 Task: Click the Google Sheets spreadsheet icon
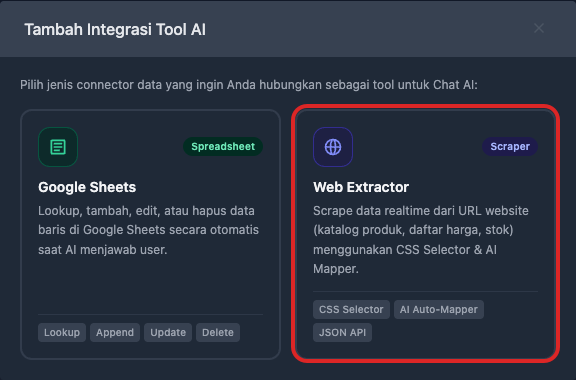[x=58, y=147]
